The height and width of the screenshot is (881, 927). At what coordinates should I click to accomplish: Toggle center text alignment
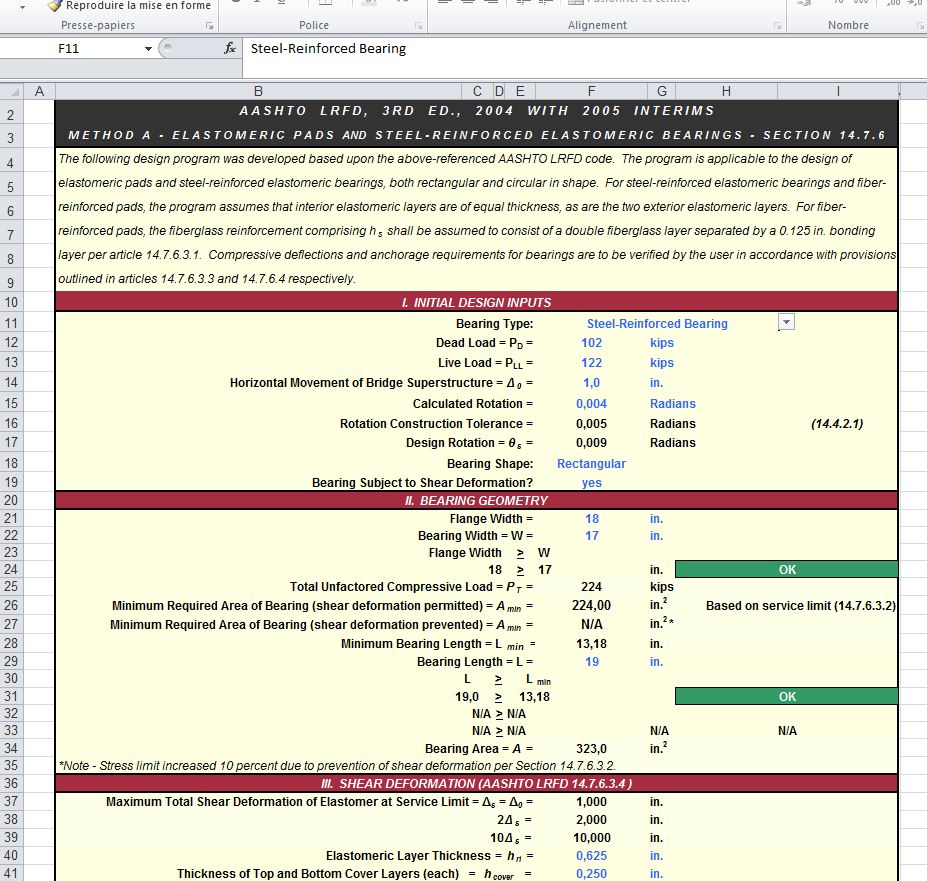pyautogui.click(x=468, y=3)
